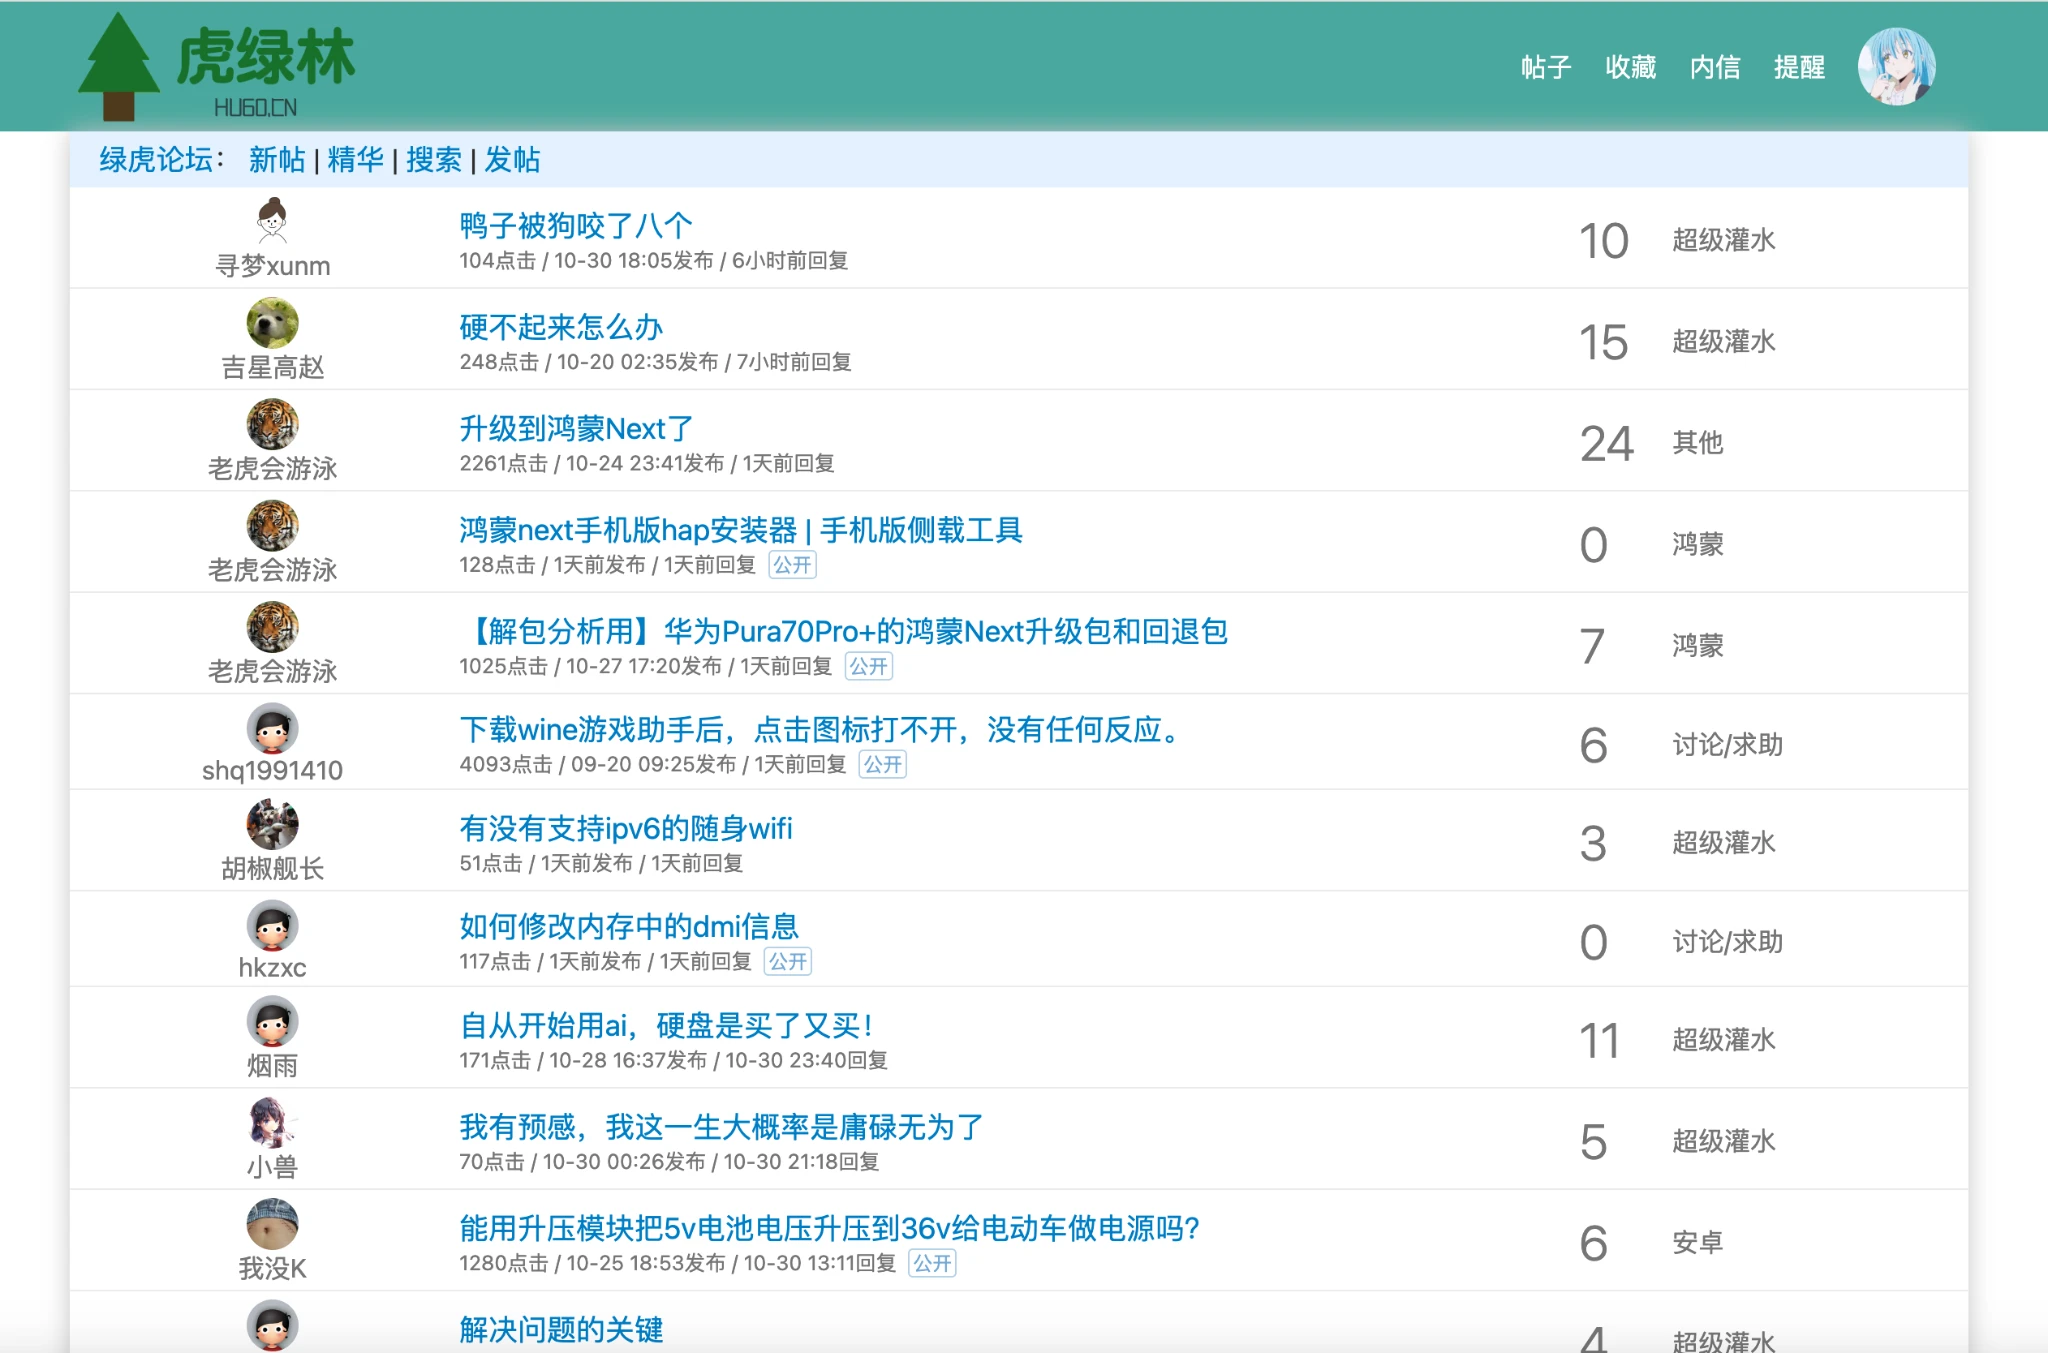The height and width of the screenshot is (1353, 2048).
Task: Click 公开 tag on hap安装器 post
Action: click(x=792, y=565)
